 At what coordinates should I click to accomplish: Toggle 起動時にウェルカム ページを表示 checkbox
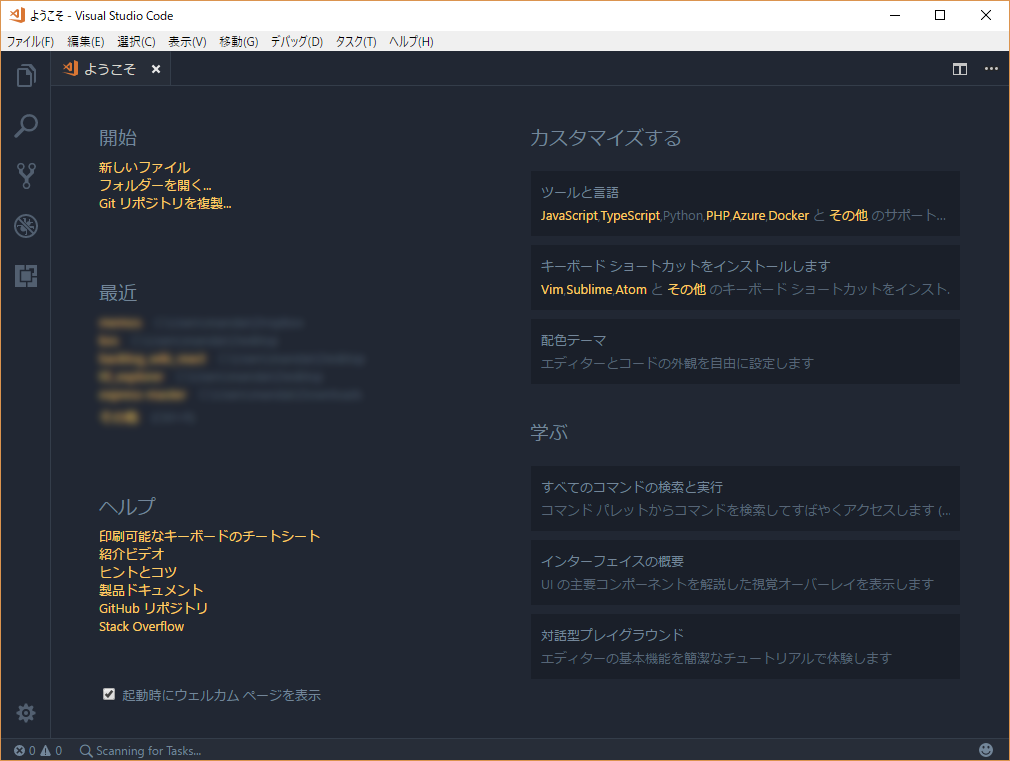click(109, 694)
